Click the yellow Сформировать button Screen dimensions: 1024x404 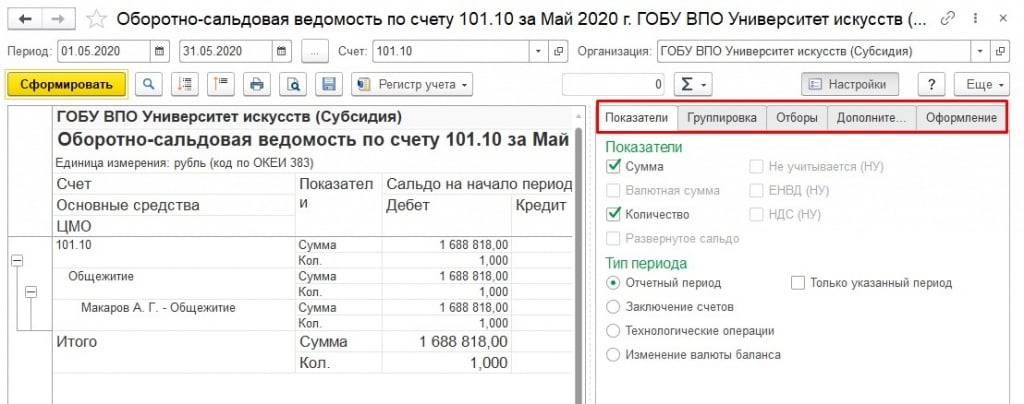click(x=66, y=84)
